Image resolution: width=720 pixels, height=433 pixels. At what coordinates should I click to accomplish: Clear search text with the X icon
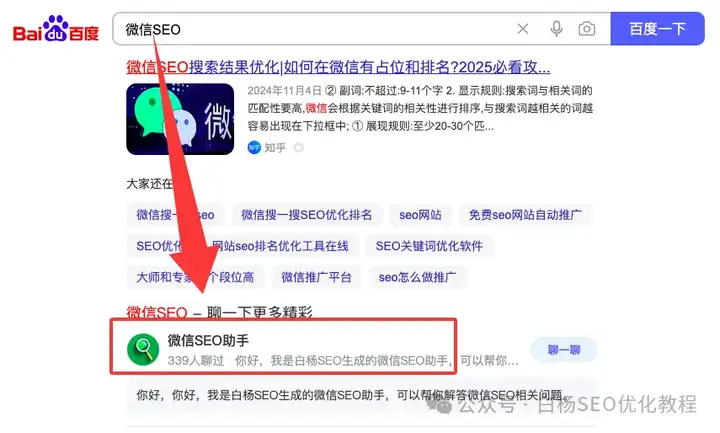click(523, 29)
